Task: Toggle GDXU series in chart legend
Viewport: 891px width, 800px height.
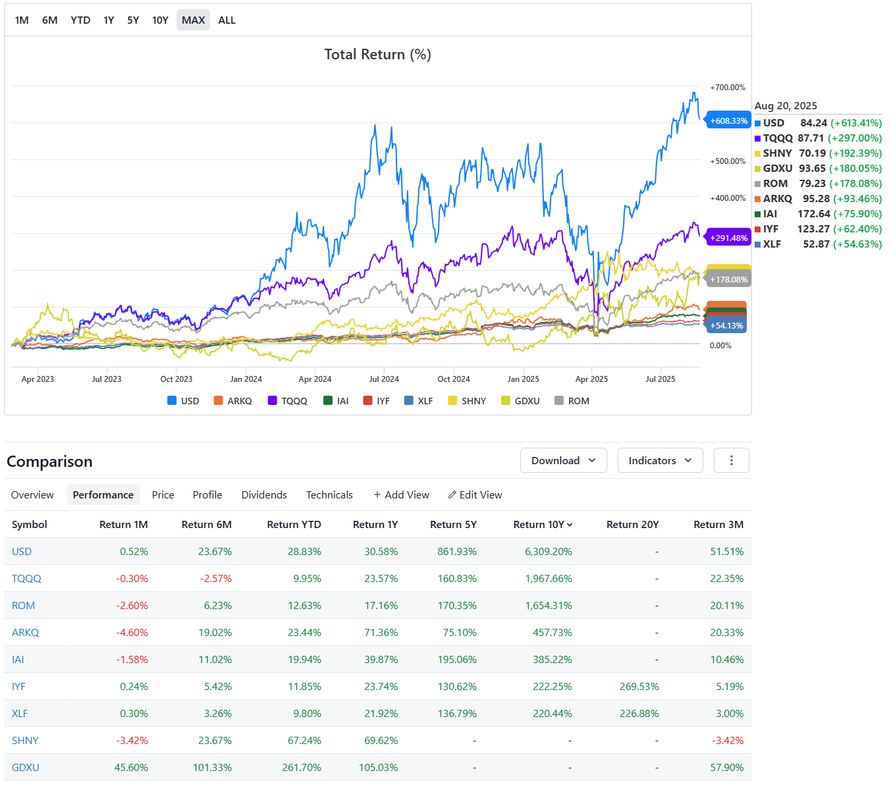Action: click(x=521, y=401)
